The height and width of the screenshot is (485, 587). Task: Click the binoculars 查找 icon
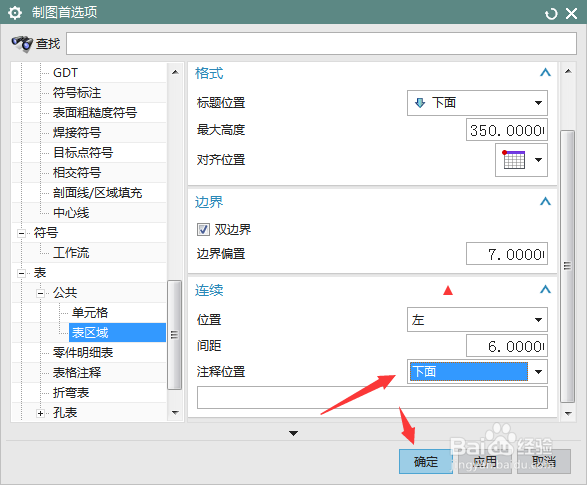click(22, 43)
